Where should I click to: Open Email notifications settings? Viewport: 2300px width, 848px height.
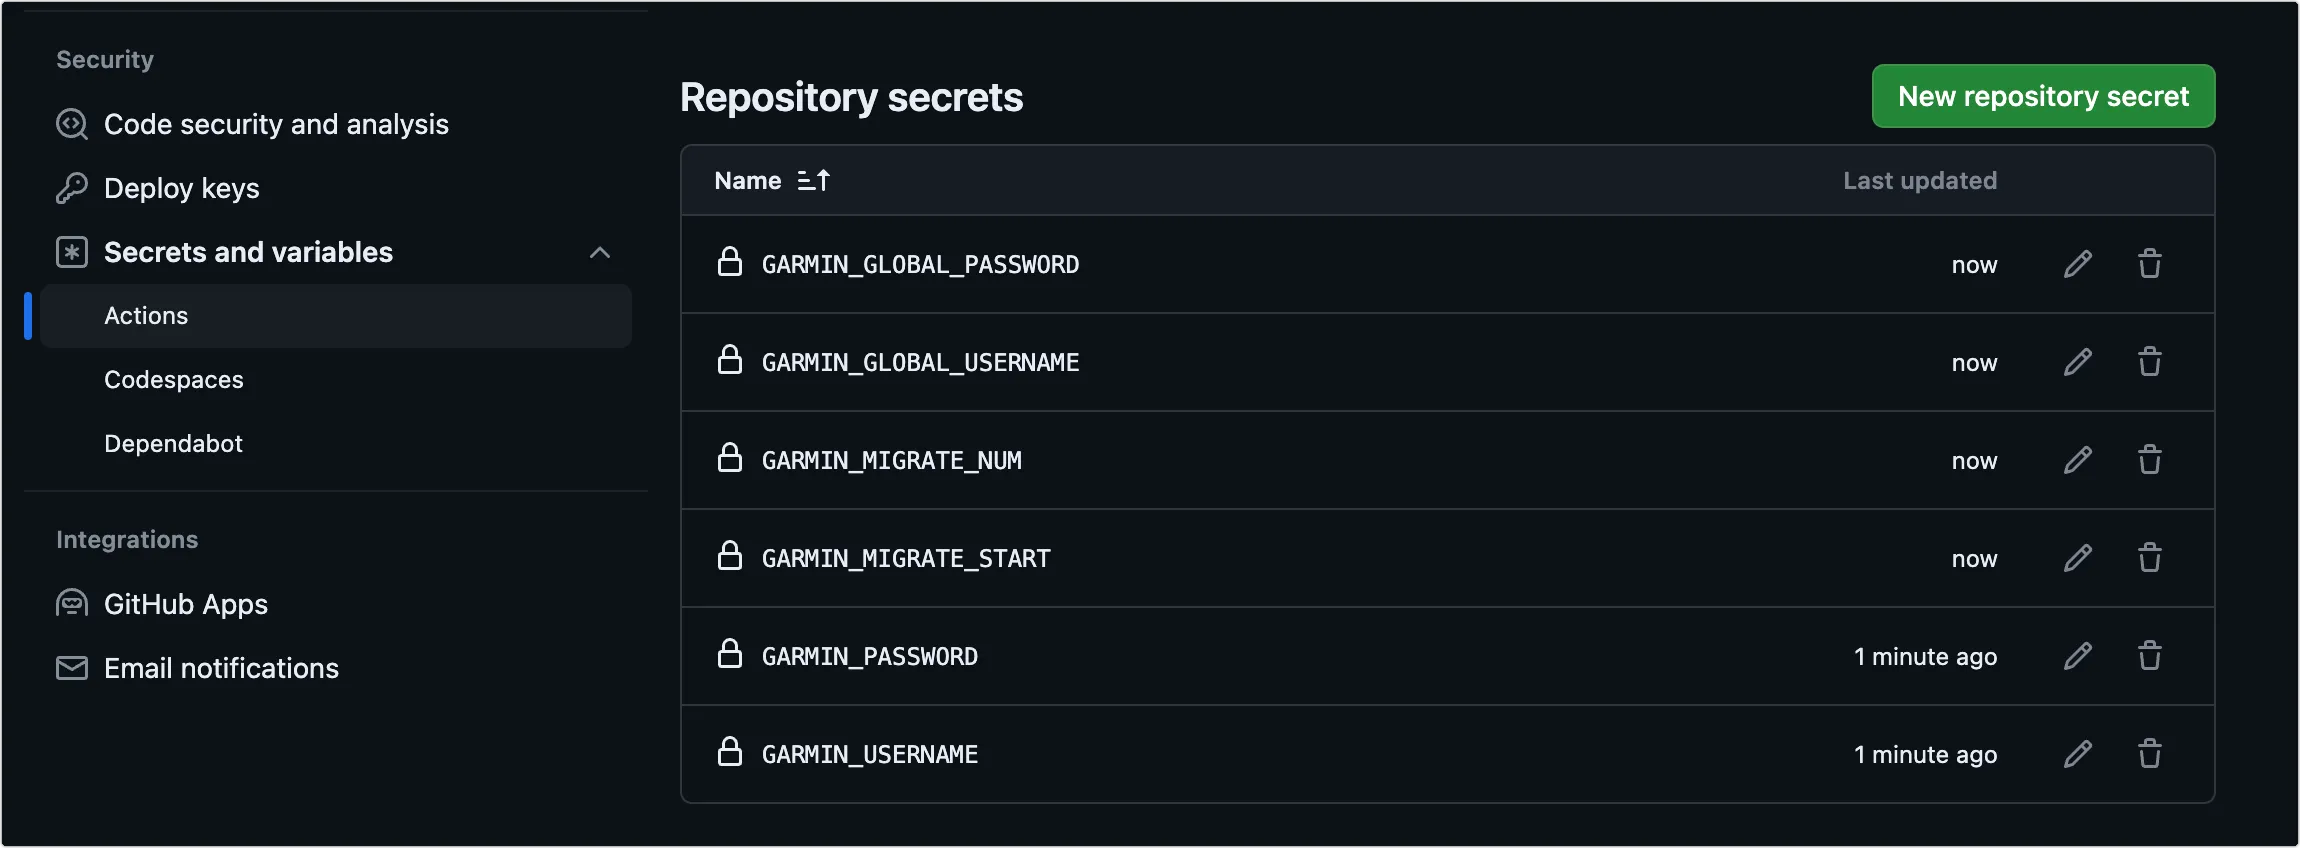[221, 668]
